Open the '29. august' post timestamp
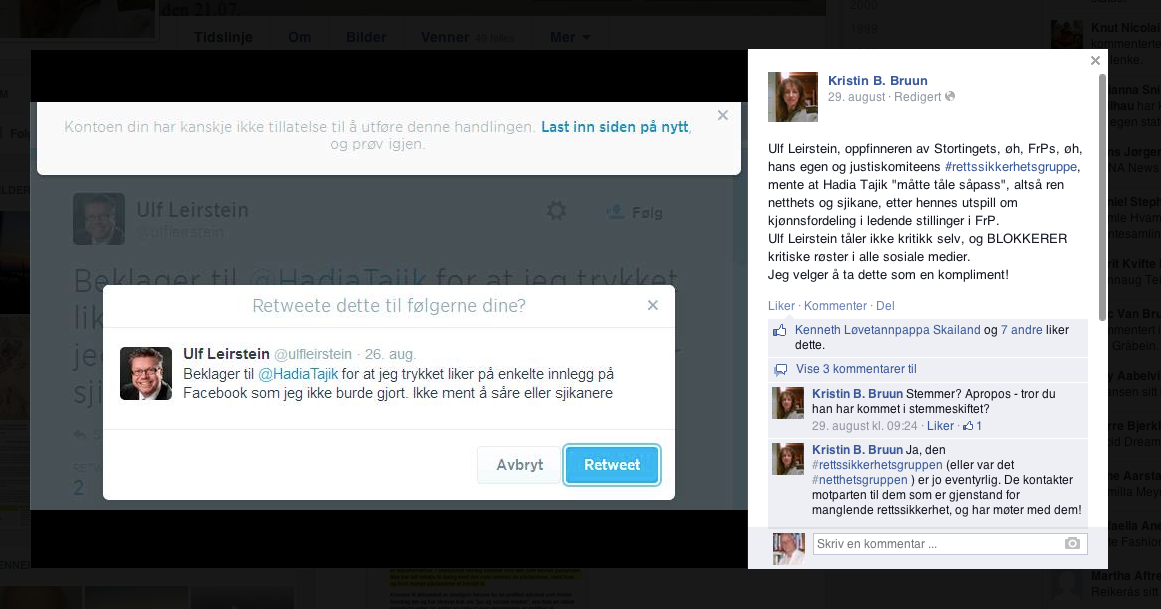Screen dimensions: 1161x609 point(857,97)
